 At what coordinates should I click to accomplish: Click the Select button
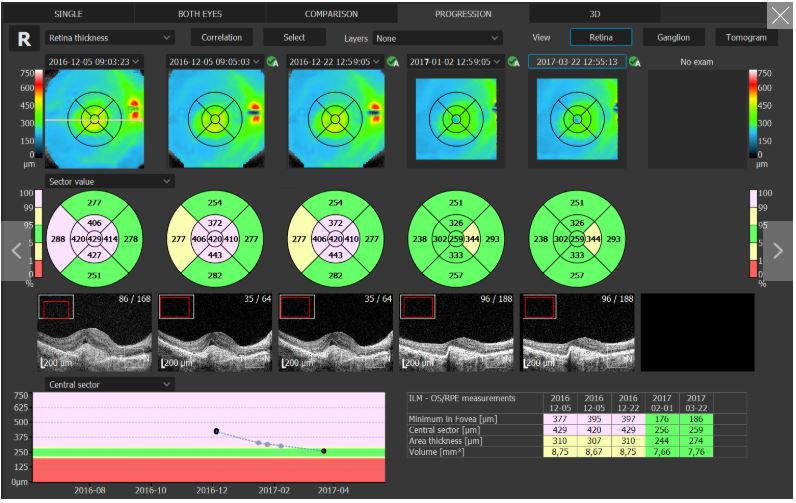point(294,37)
